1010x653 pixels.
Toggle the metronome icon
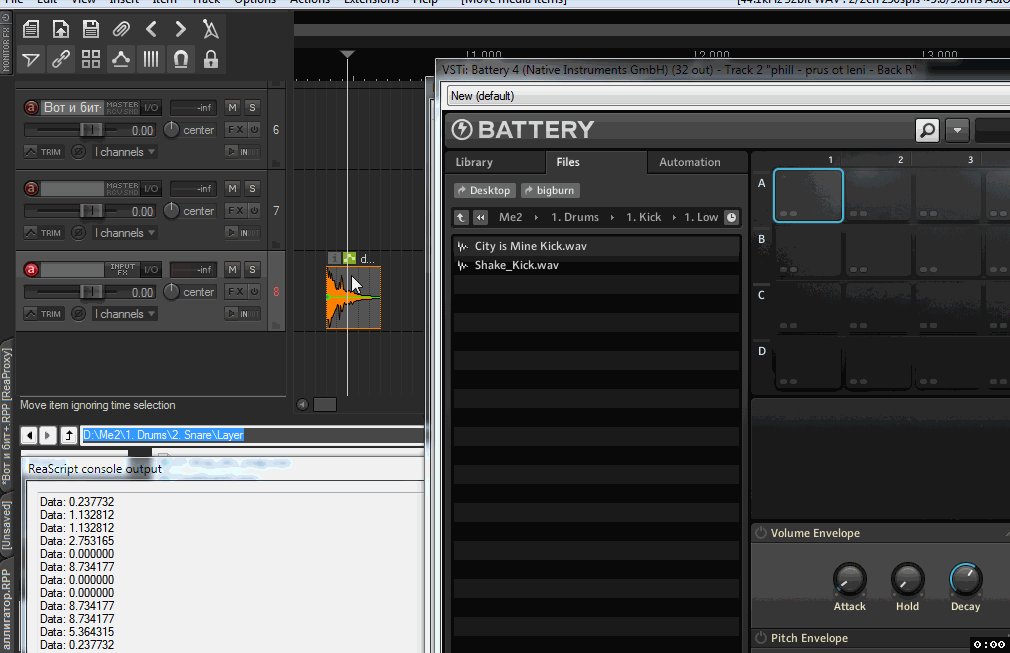pos(211,29)
